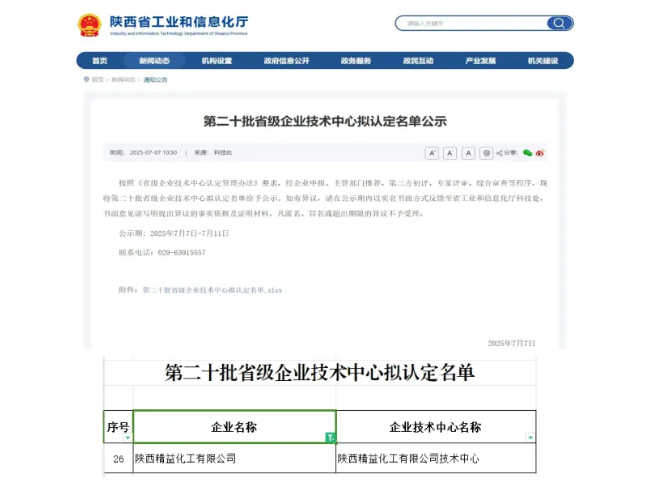Share article to Weibo
Image resolution: width=647 pixels, height=482 pixels.
[540, 153]
